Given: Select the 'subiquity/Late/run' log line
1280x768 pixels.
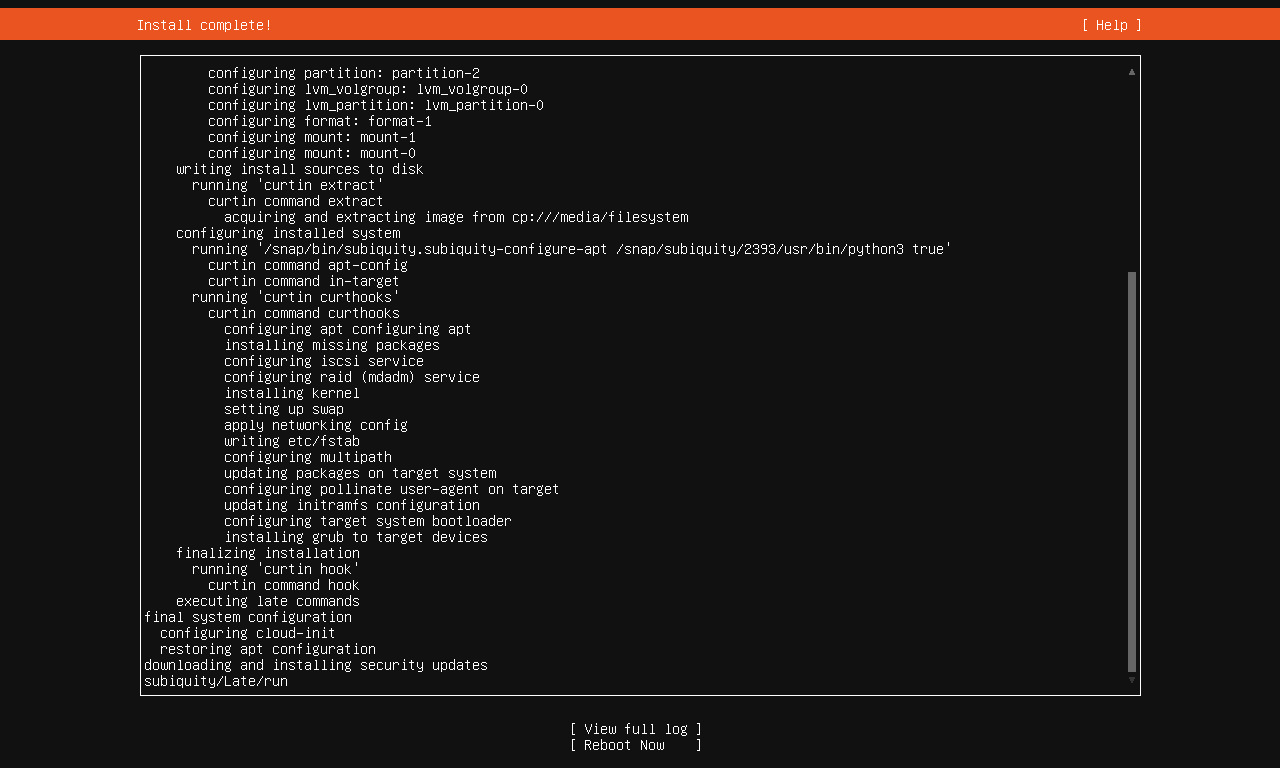Looking at the screenshot, I should [x=216, y=681].
